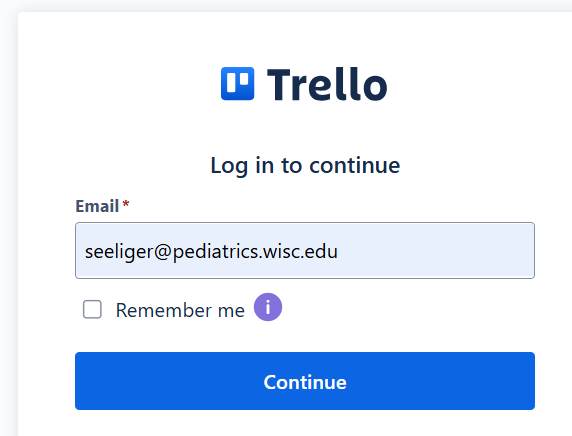Click the blue Trello board logo icon

pos(237,84)
